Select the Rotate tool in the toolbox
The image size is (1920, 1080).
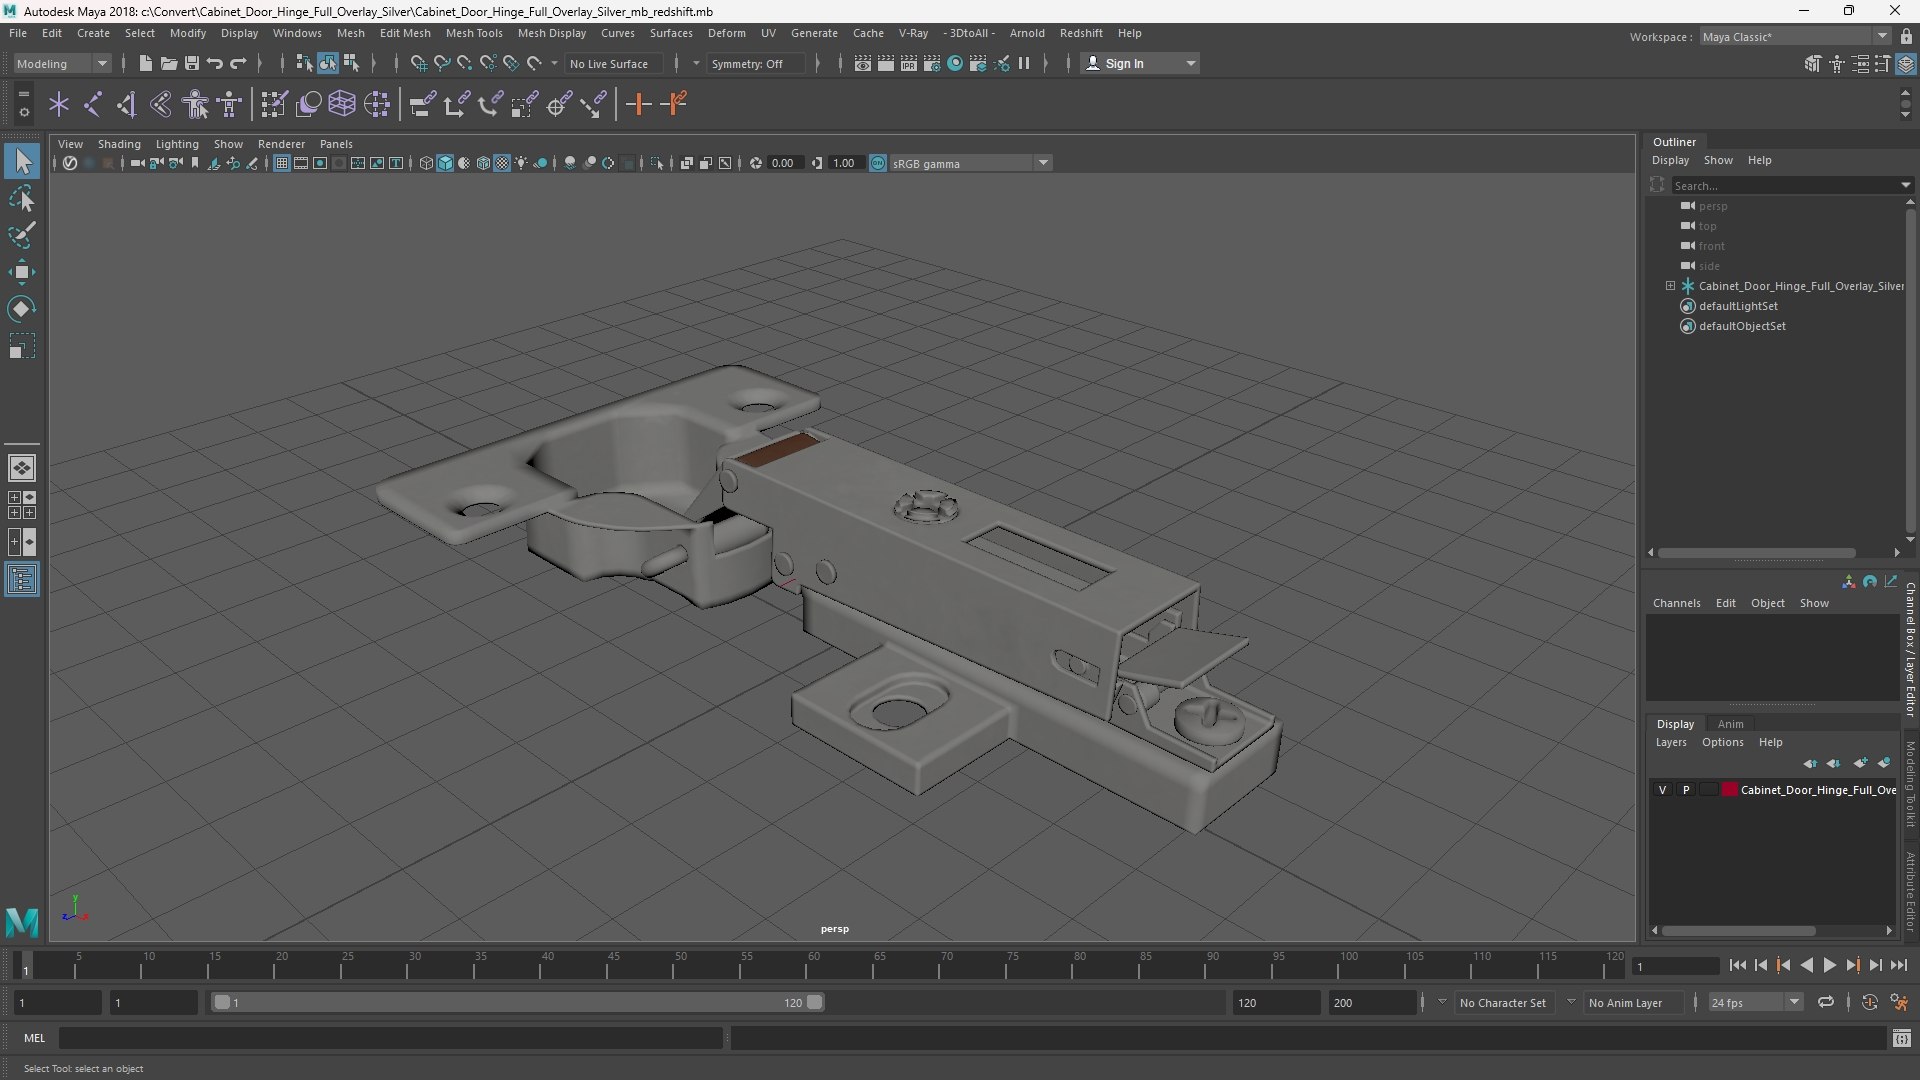[22, 309]
